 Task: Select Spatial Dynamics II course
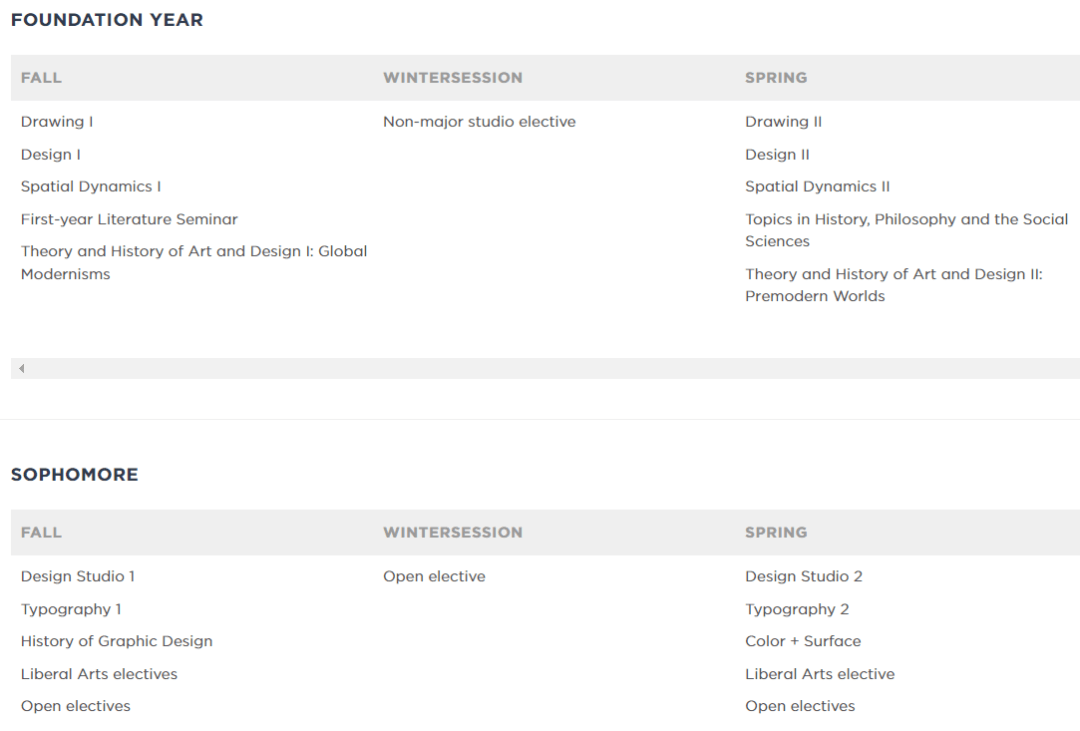(x=818, y=187)
